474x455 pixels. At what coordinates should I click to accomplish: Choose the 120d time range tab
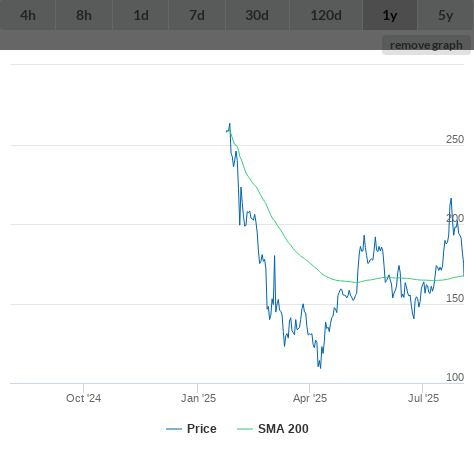326,15
